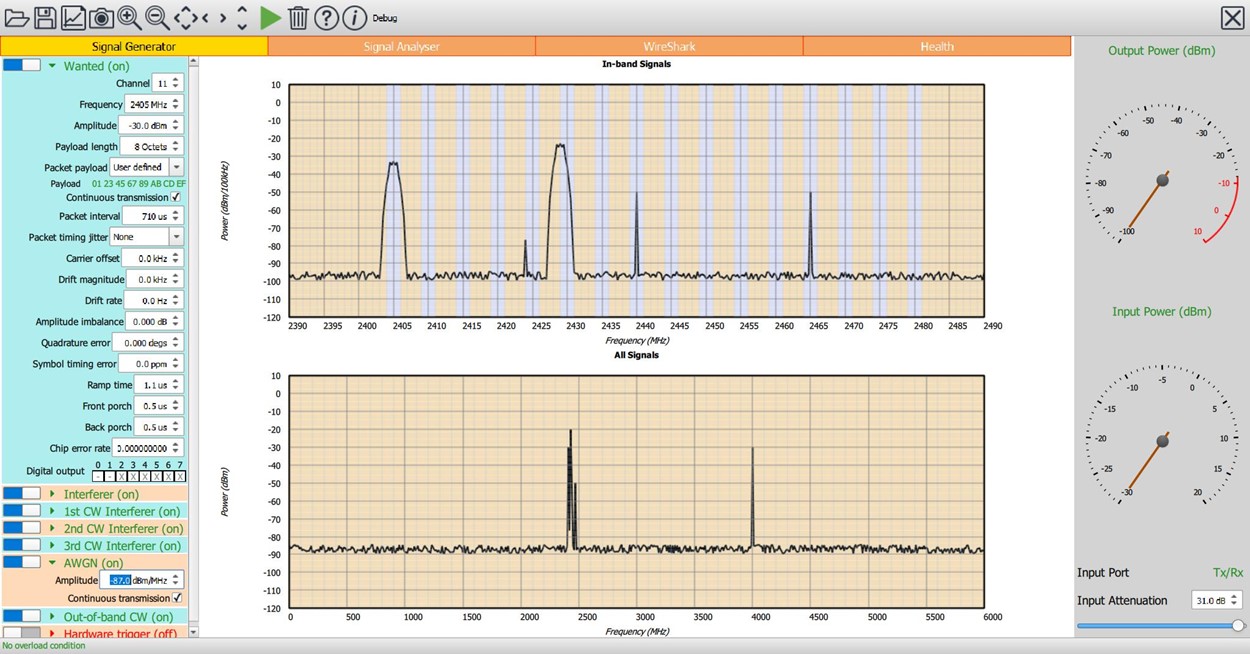Click the zoom in magnifier icon
The image size is (1250, 654).
(129, 17)
